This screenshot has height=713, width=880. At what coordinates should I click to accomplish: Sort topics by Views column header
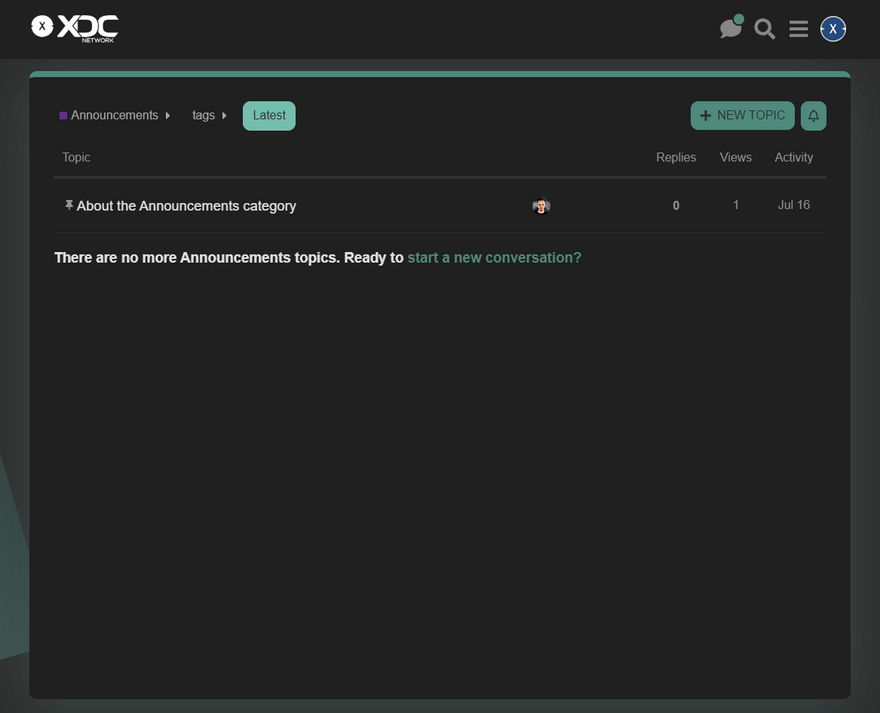[735, 158]
